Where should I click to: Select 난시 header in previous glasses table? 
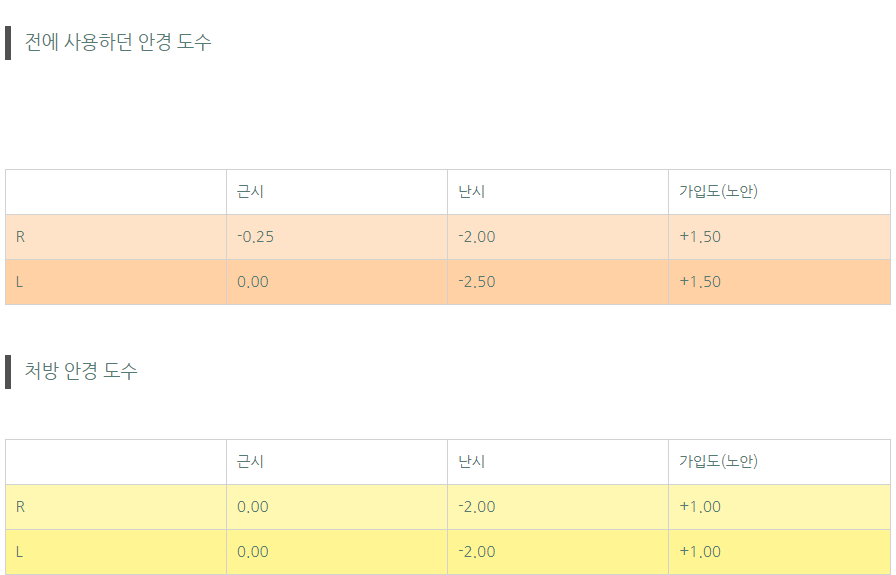click(x=472, y=192)
